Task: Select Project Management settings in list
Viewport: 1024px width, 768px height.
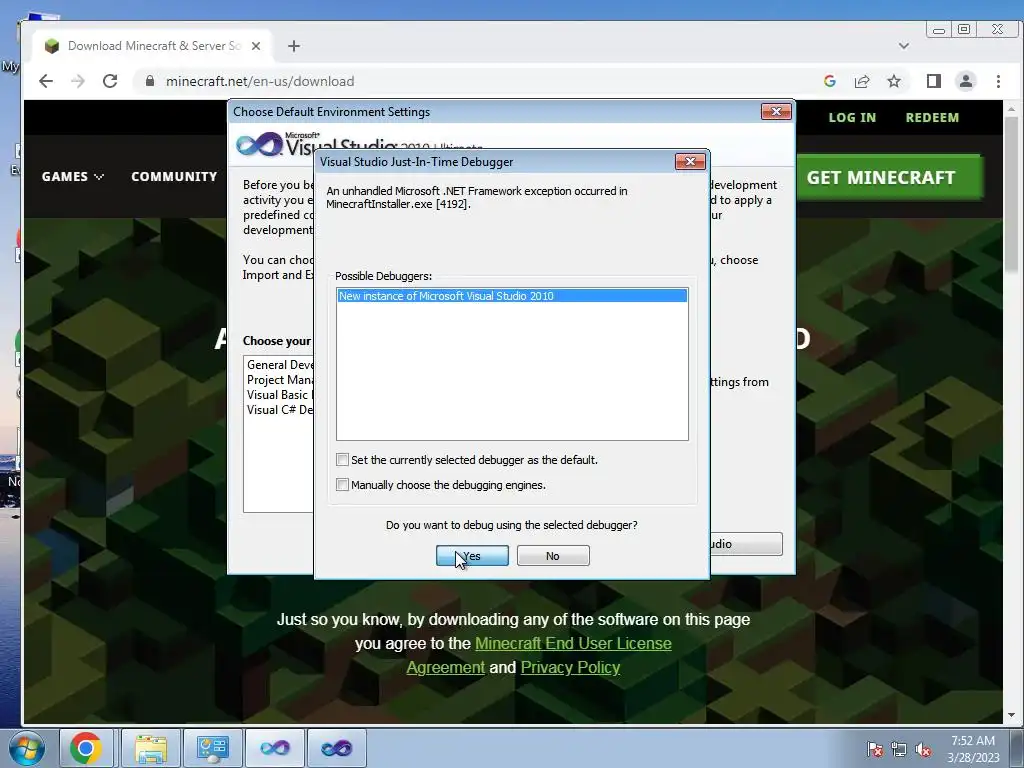Action: (x=280, y=380)
